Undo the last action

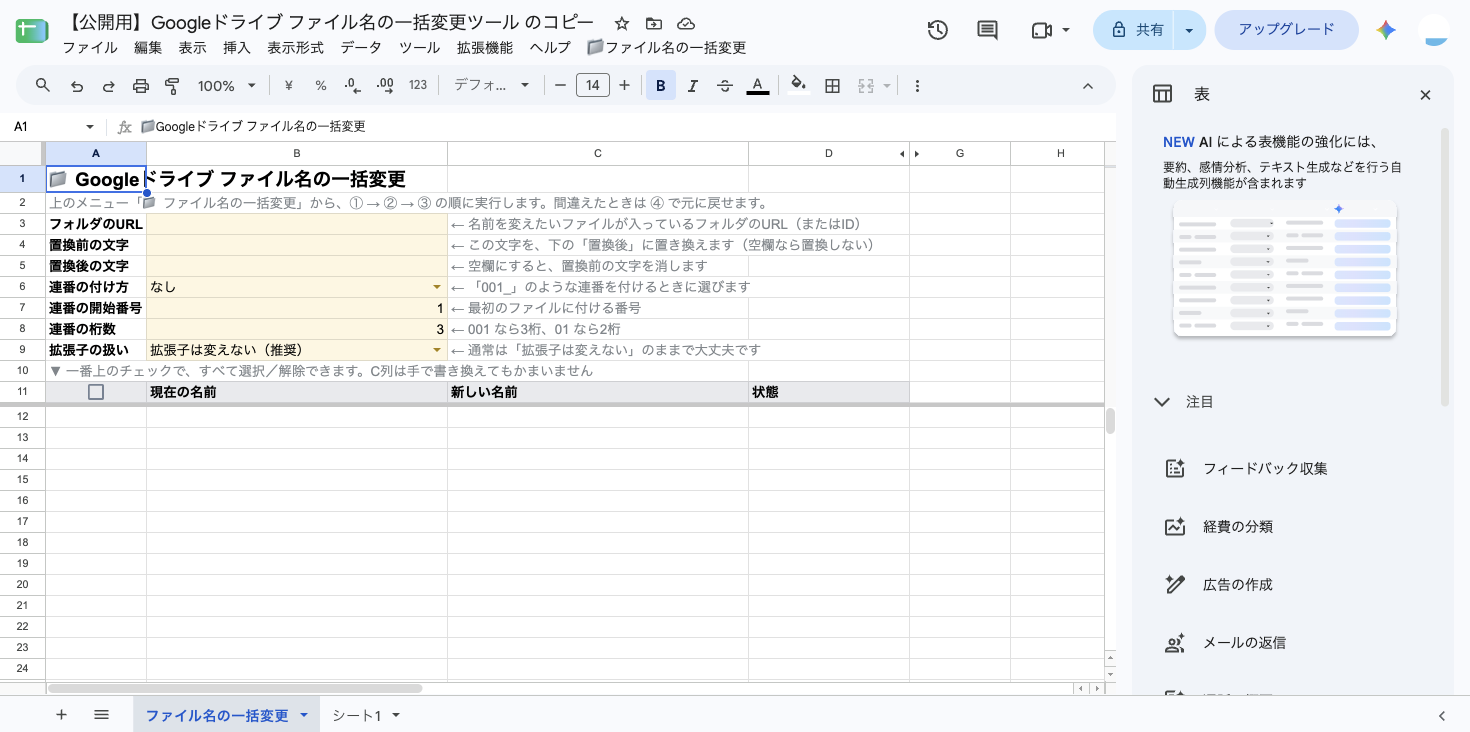coord(77,86)
